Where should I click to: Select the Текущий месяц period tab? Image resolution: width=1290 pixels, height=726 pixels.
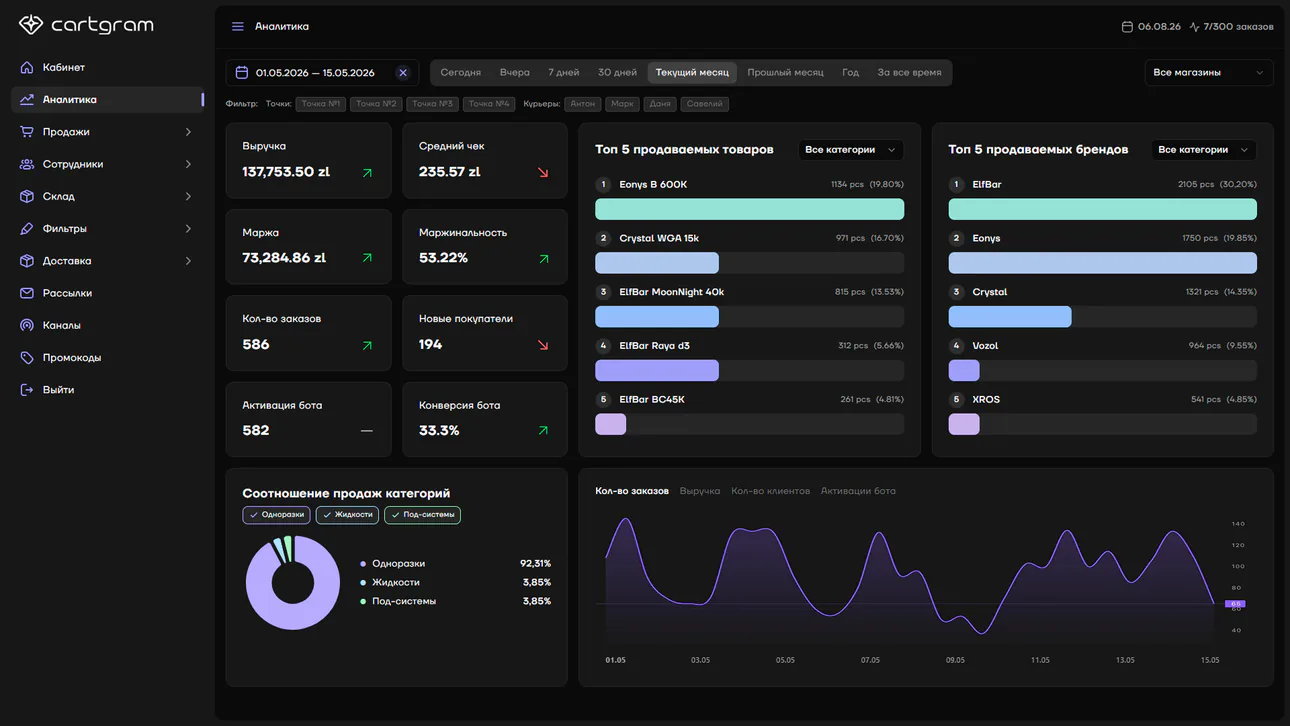pyautogui.click(x=693, y=73)
